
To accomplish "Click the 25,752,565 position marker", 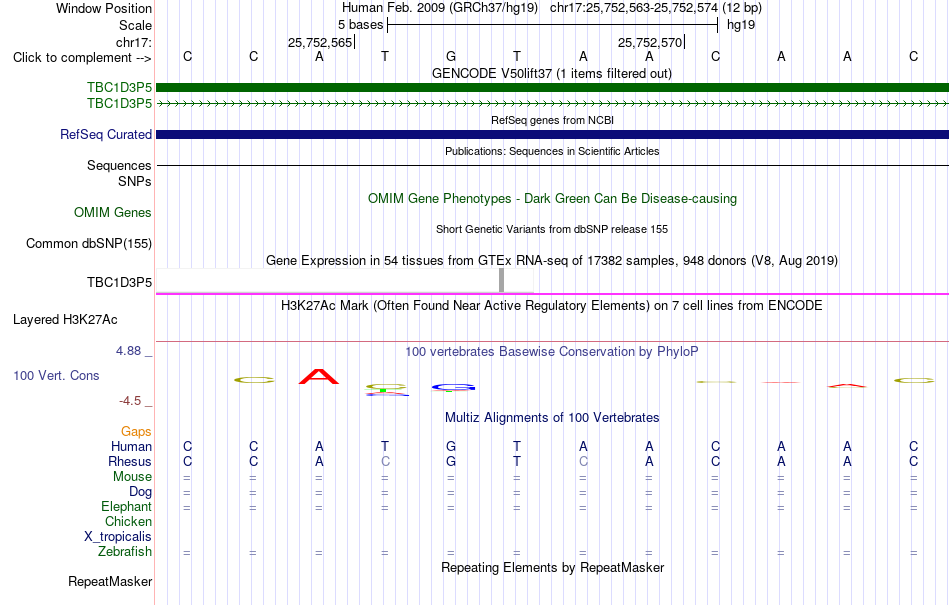I will pyautogui.click(x=320, y=42).
